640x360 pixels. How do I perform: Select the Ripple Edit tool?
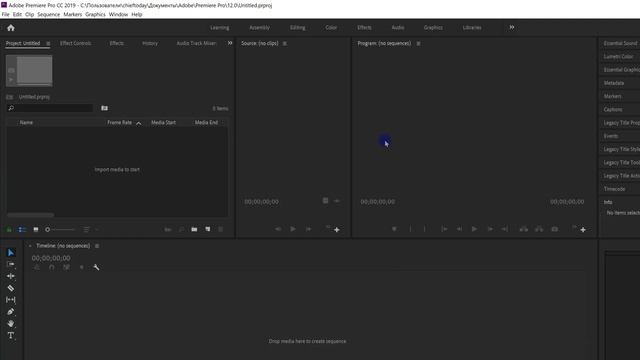click(x=11, y=276)
